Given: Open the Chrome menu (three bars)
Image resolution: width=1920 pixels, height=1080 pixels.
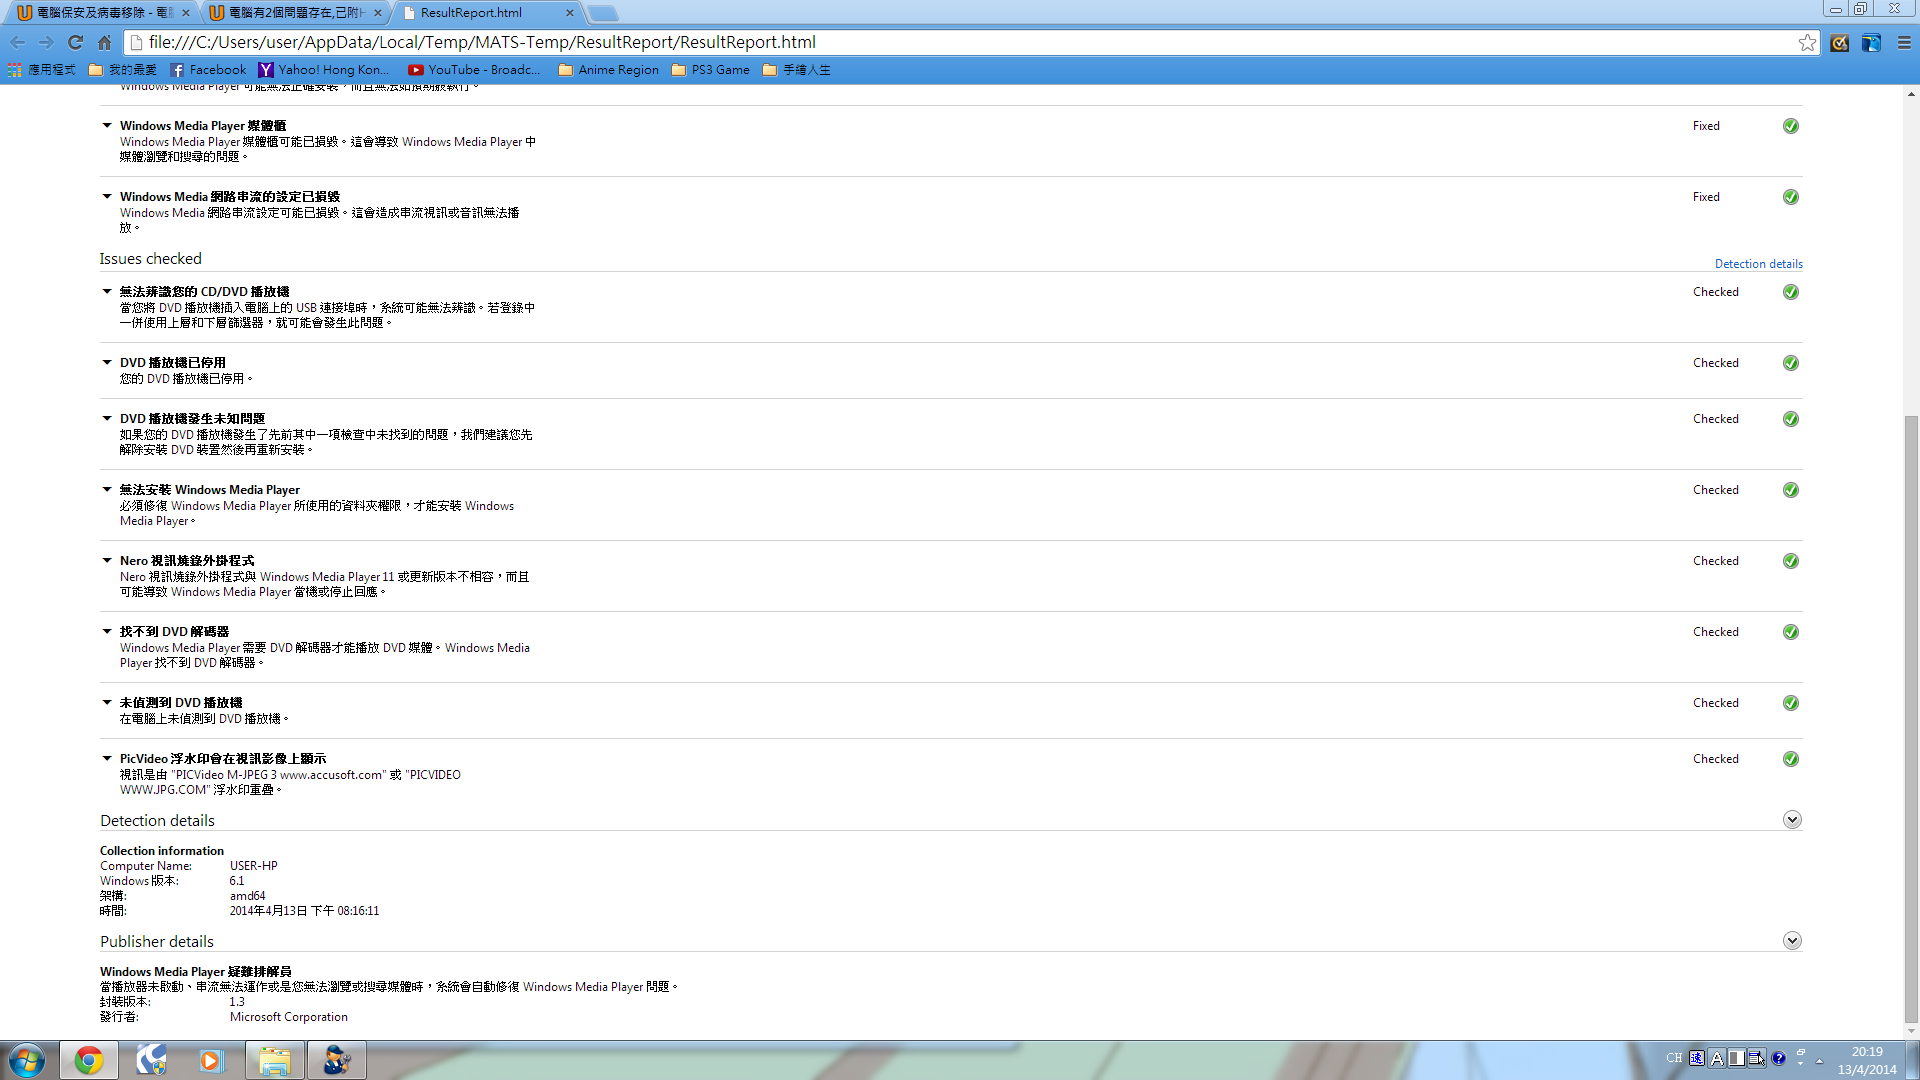Looking at the screenshot, I should click(1904, 42).
